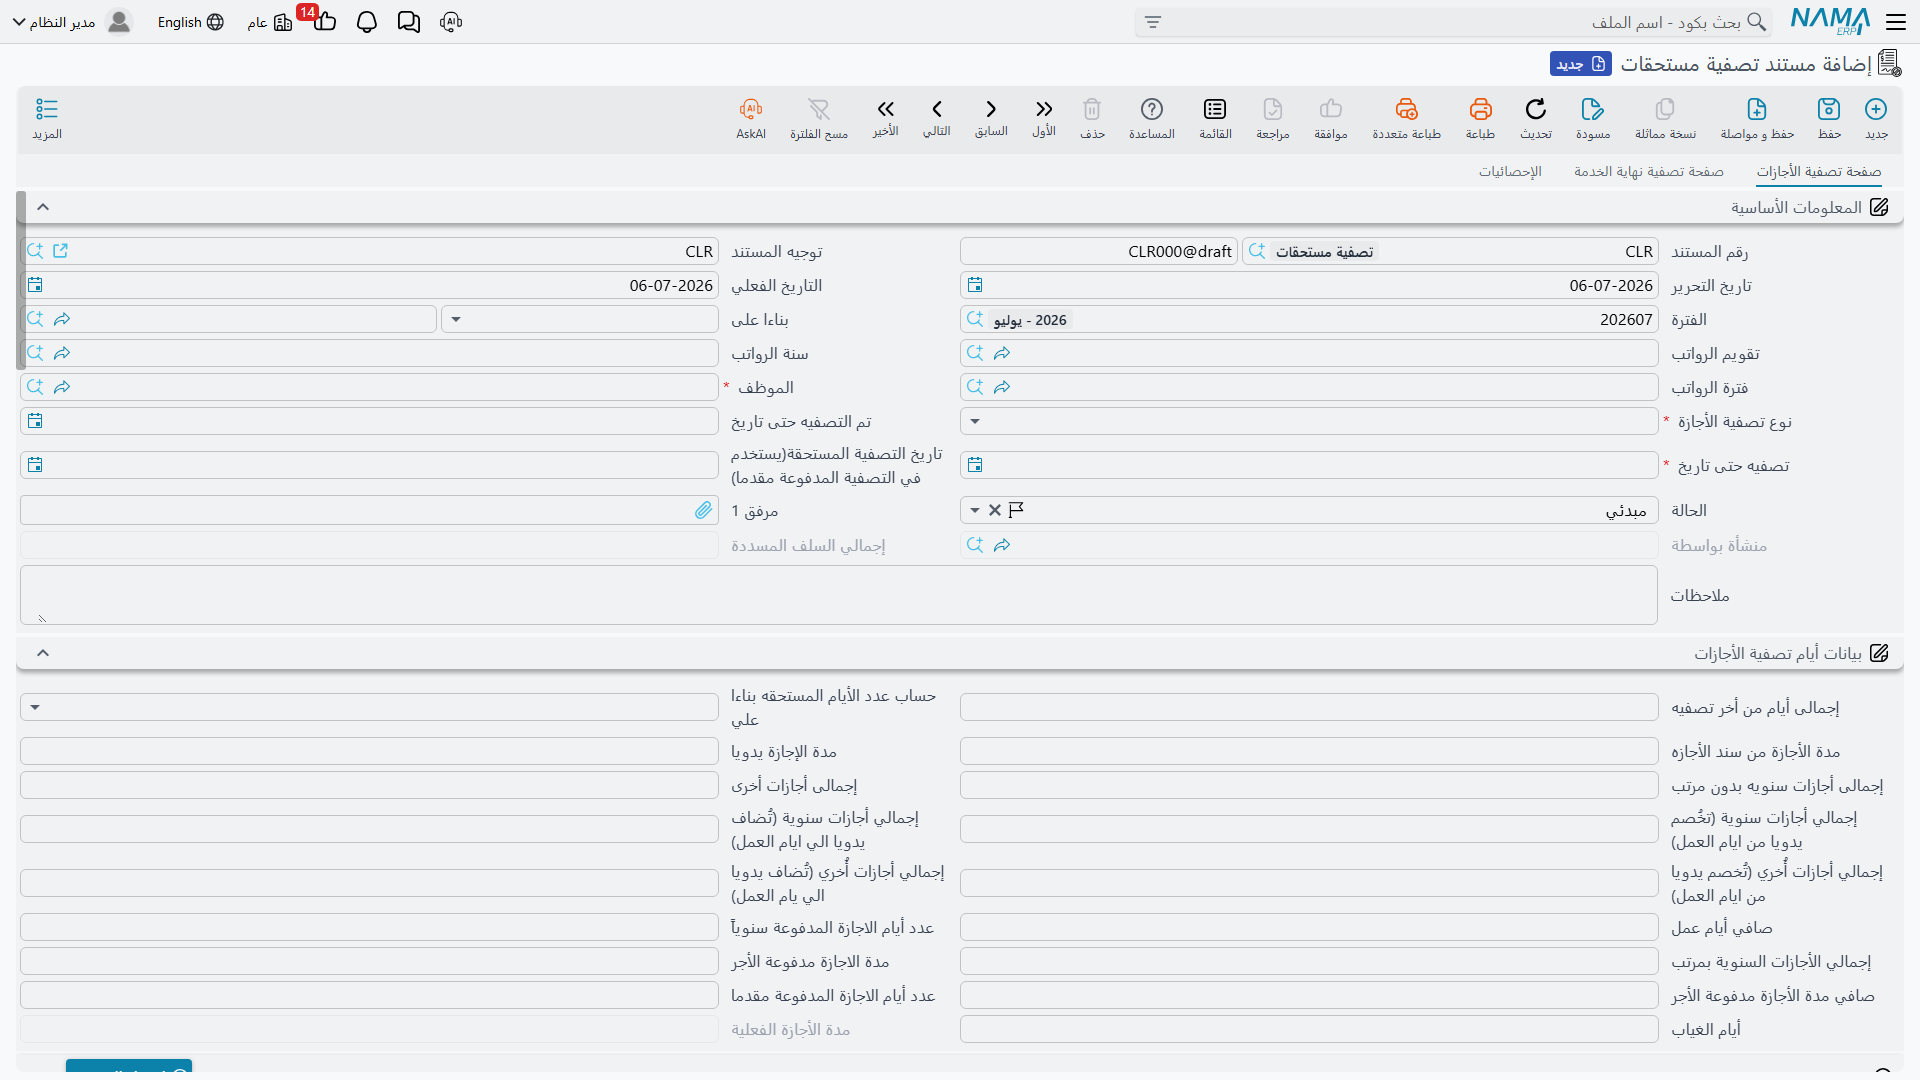The image size is (1920, 1080).
Task: Collapse المعلومات الأساسية section
Action: click(x=43, y=207)
